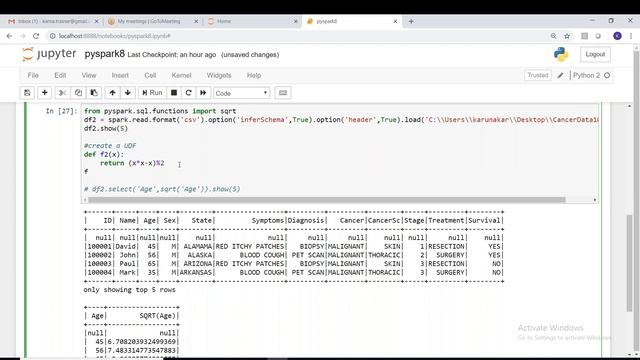Click the 'Survival' column header in output

pyautogui.click(x=484, y=220)
